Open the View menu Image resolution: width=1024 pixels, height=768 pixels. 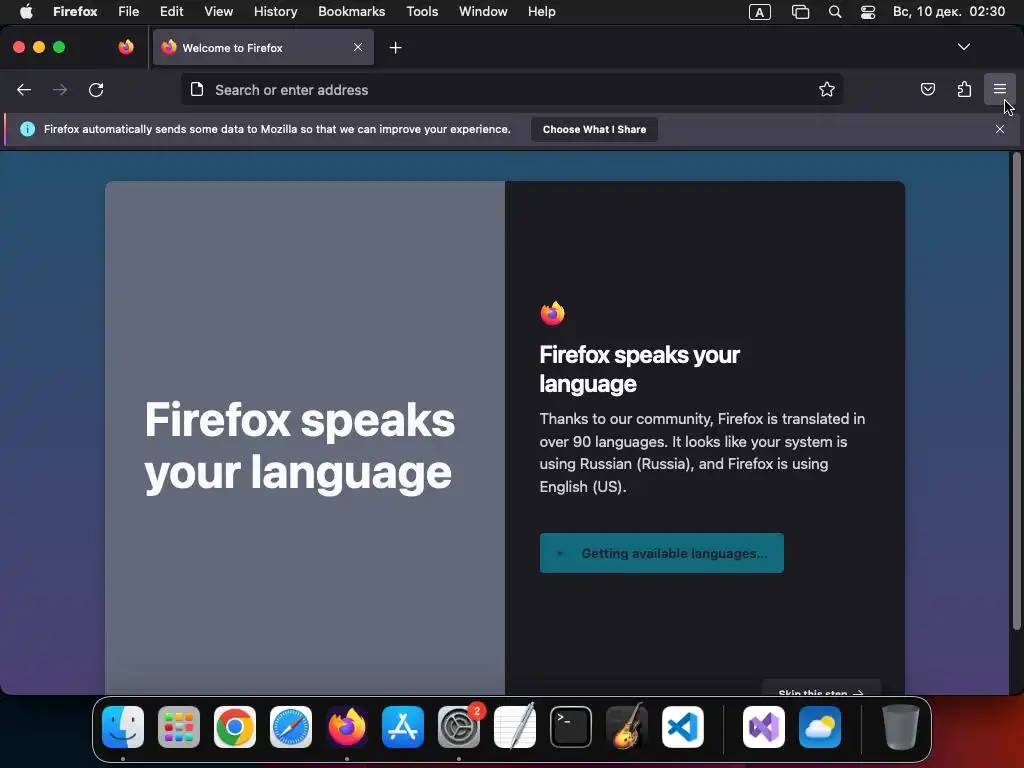(x=218, y=12)
